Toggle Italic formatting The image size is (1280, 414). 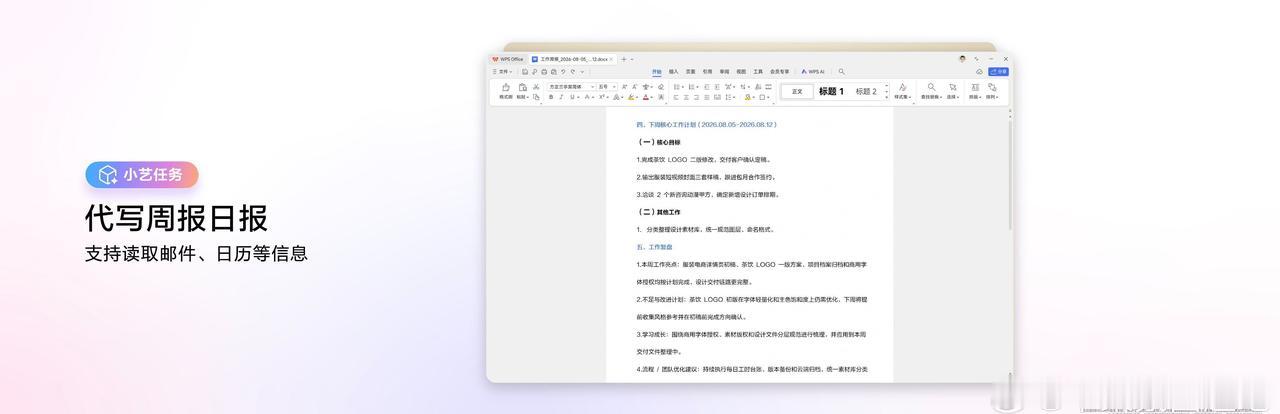(x=561, y=97)
